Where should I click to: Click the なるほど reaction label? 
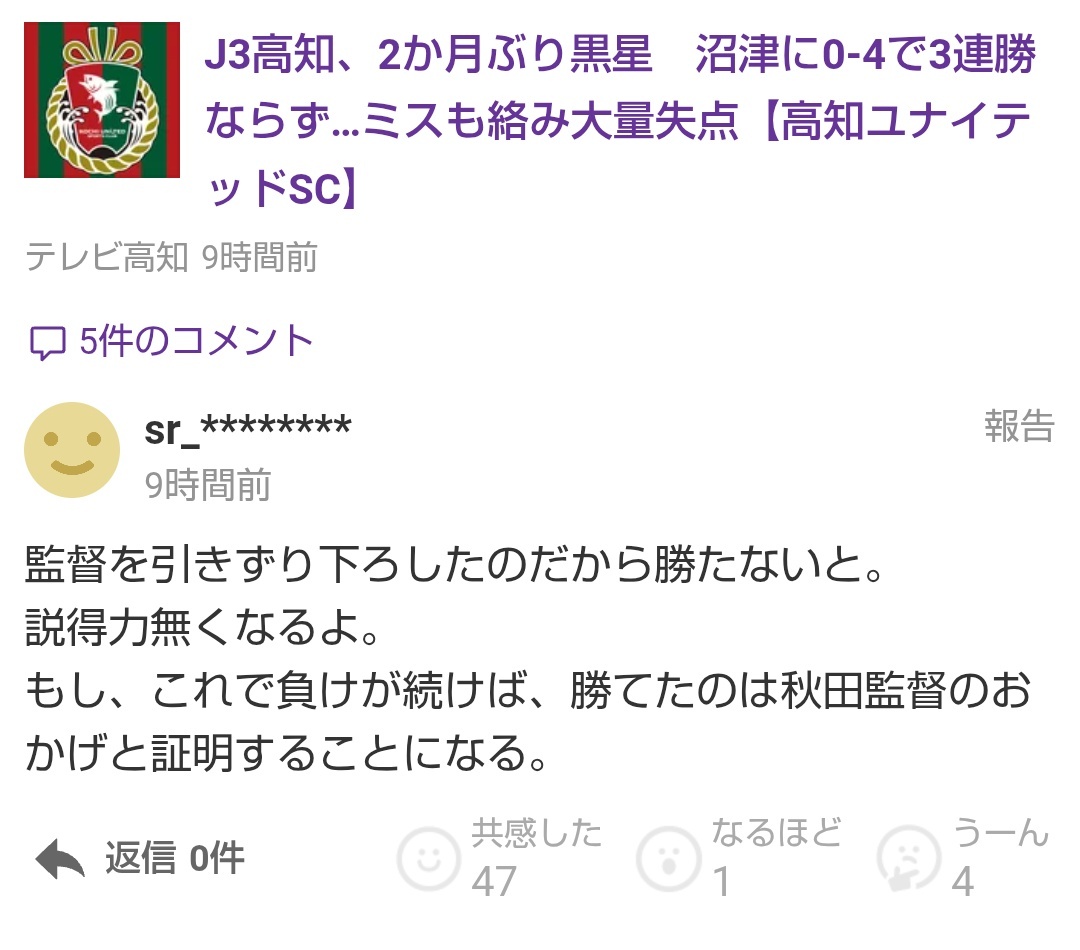[x=776, y=834]
